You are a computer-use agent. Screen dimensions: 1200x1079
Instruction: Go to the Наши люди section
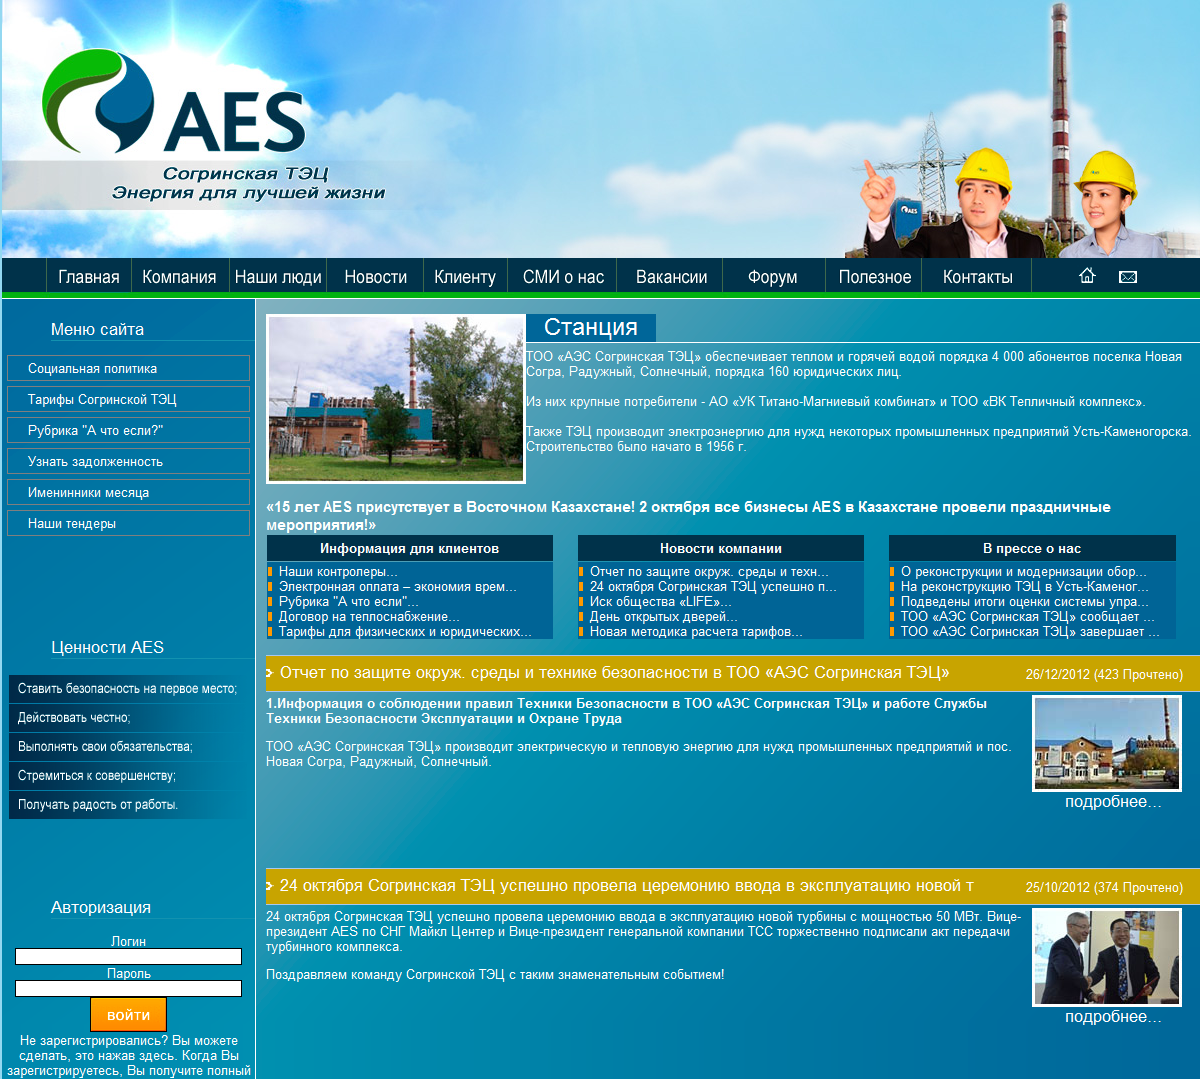[x=278, y=277]
